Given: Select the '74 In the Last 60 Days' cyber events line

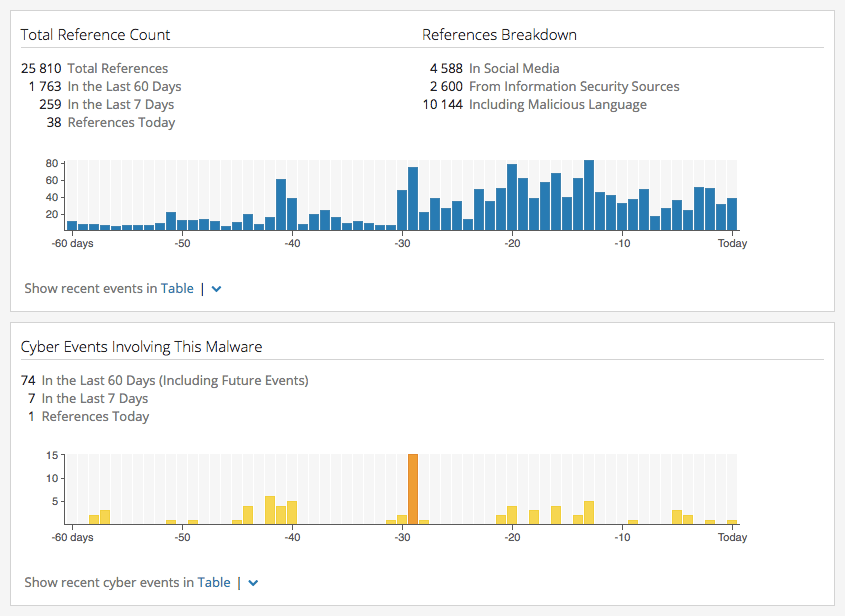Looking at the screenshot, I should 165,380.
